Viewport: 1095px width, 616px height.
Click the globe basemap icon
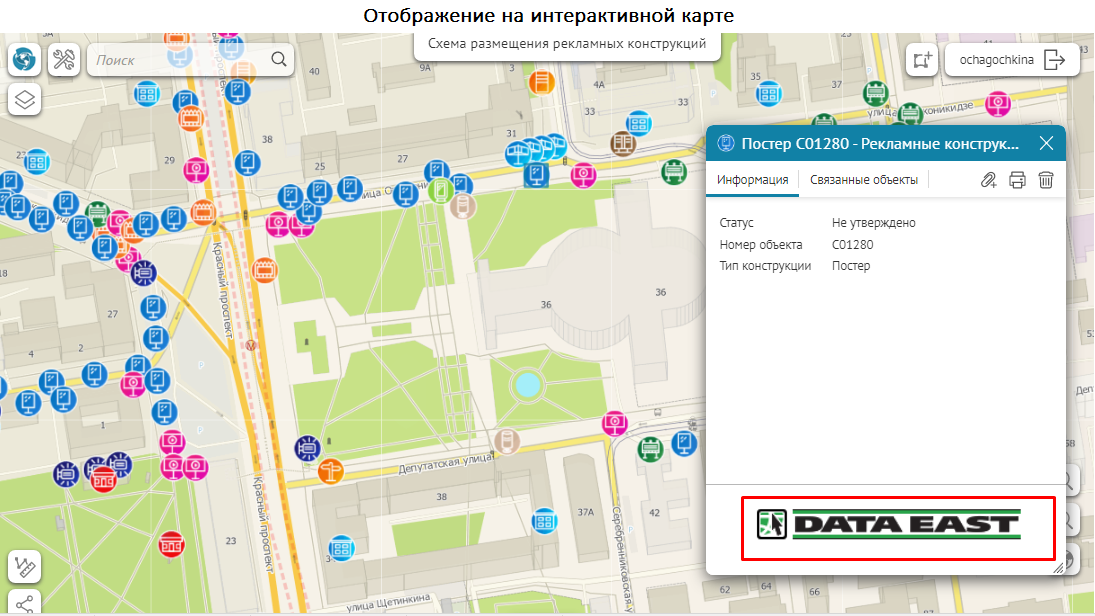point(25,60)
